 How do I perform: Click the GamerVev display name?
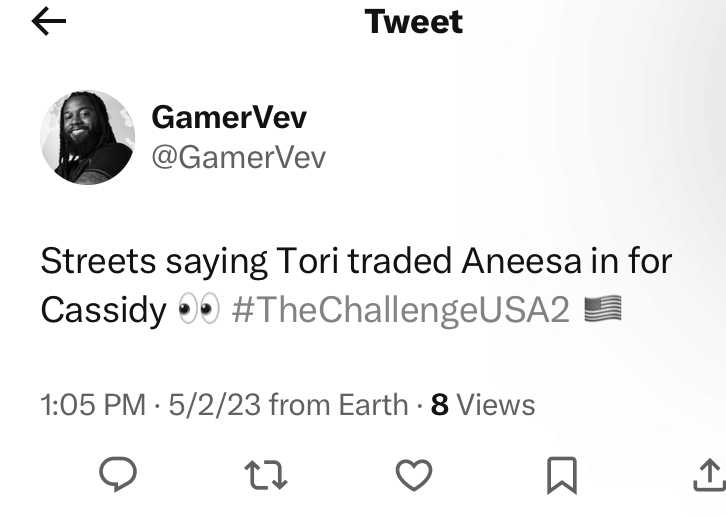coord(229,117)
